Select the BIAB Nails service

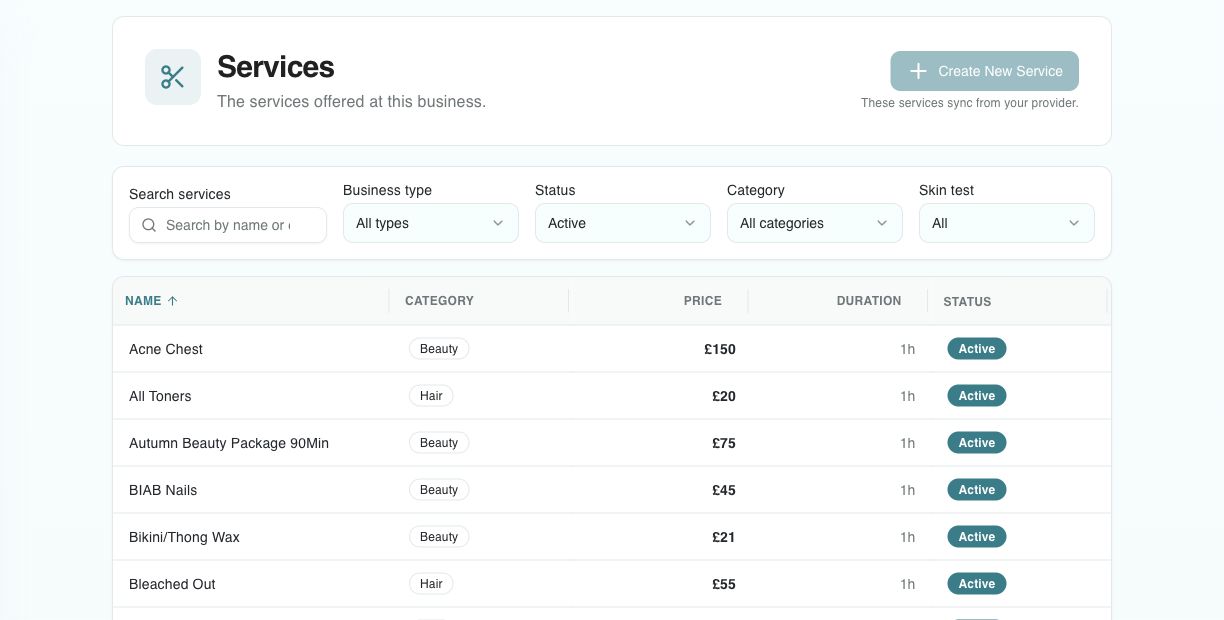tap(611, 490)
